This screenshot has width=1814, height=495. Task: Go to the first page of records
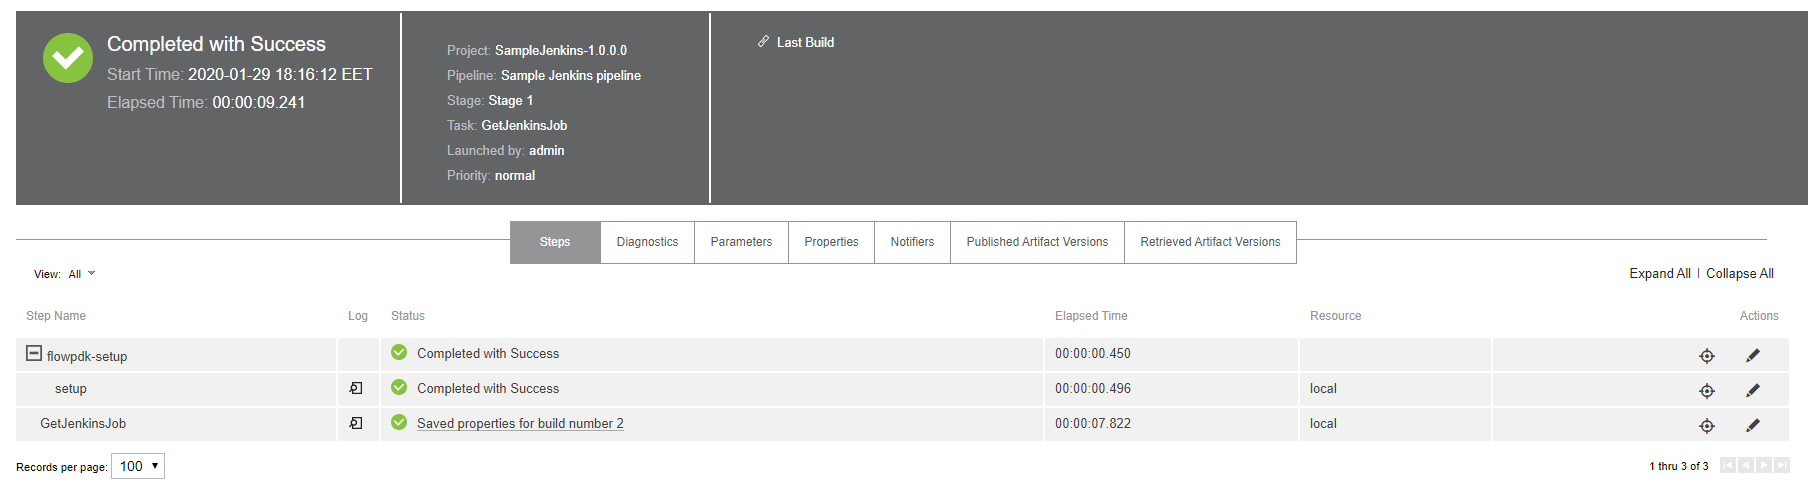click(1727, 465)
